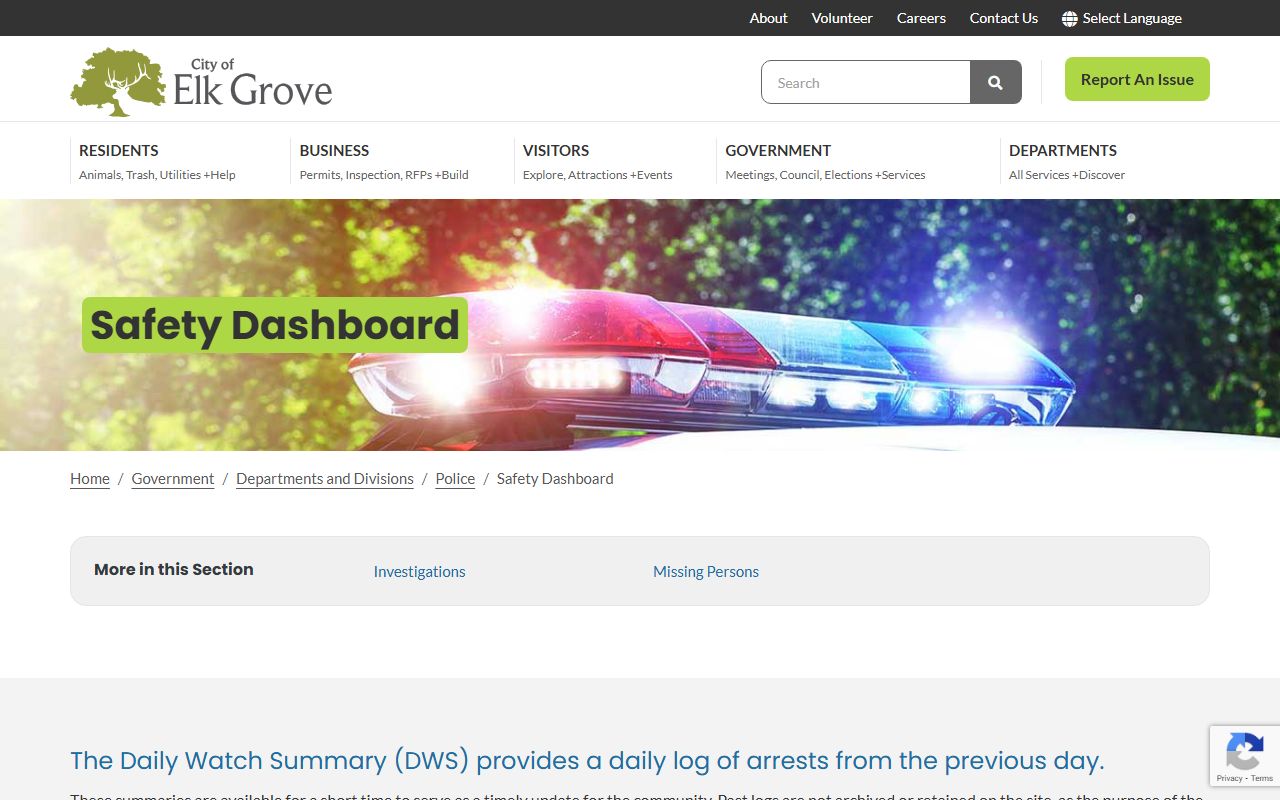Click into the Search input field
1280x800 pixels.
[866, 82]
